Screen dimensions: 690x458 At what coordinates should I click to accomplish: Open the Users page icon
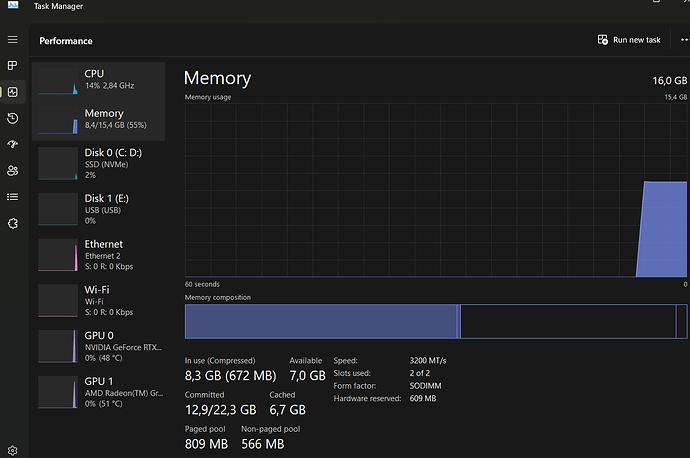[13, 171]
